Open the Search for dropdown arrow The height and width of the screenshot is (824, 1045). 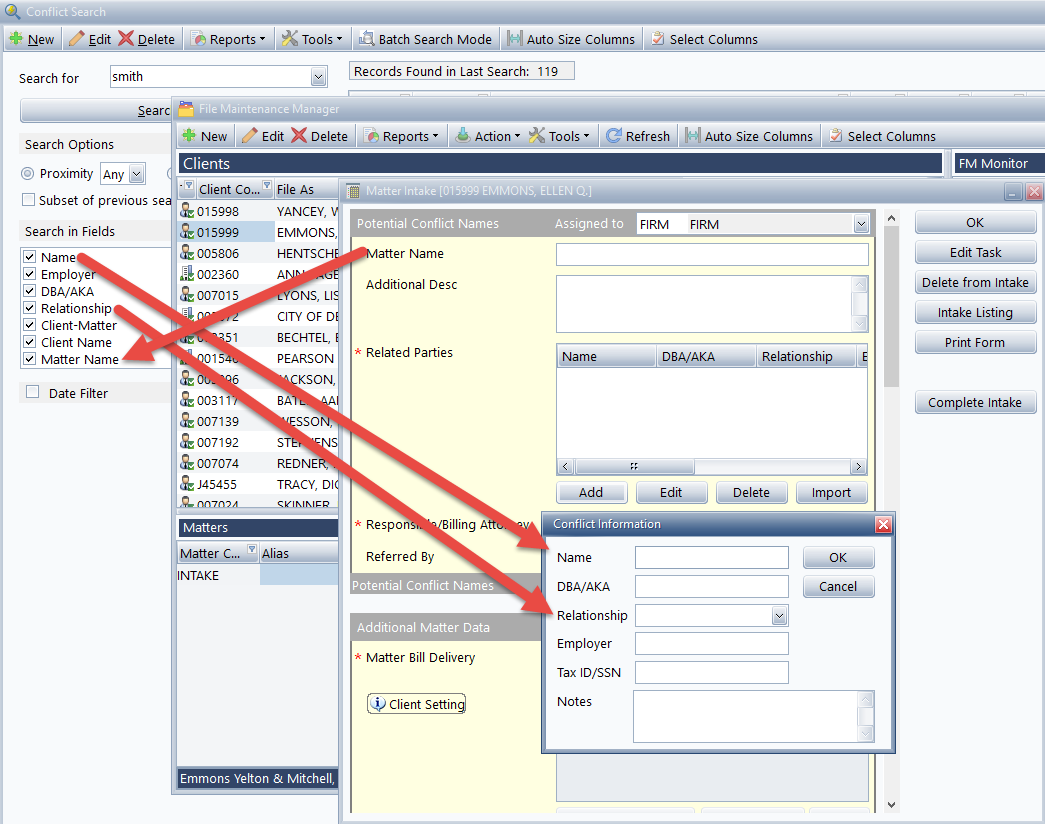tap(318, 77)
